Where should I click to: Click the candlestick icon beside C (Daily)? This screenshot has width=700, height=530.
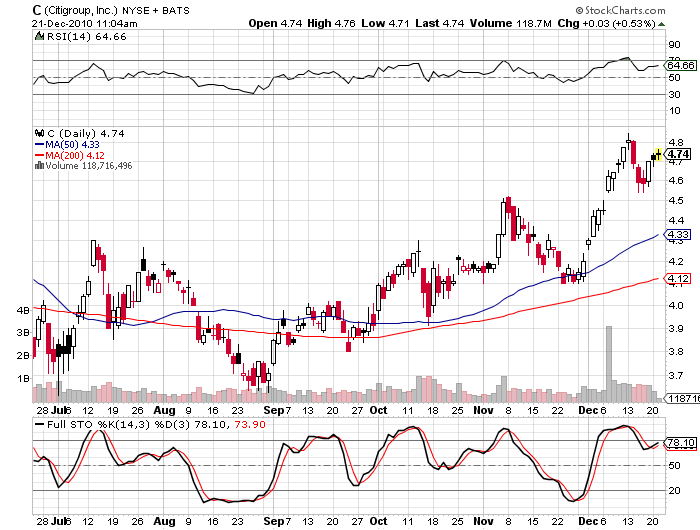(x=40, y=133)
